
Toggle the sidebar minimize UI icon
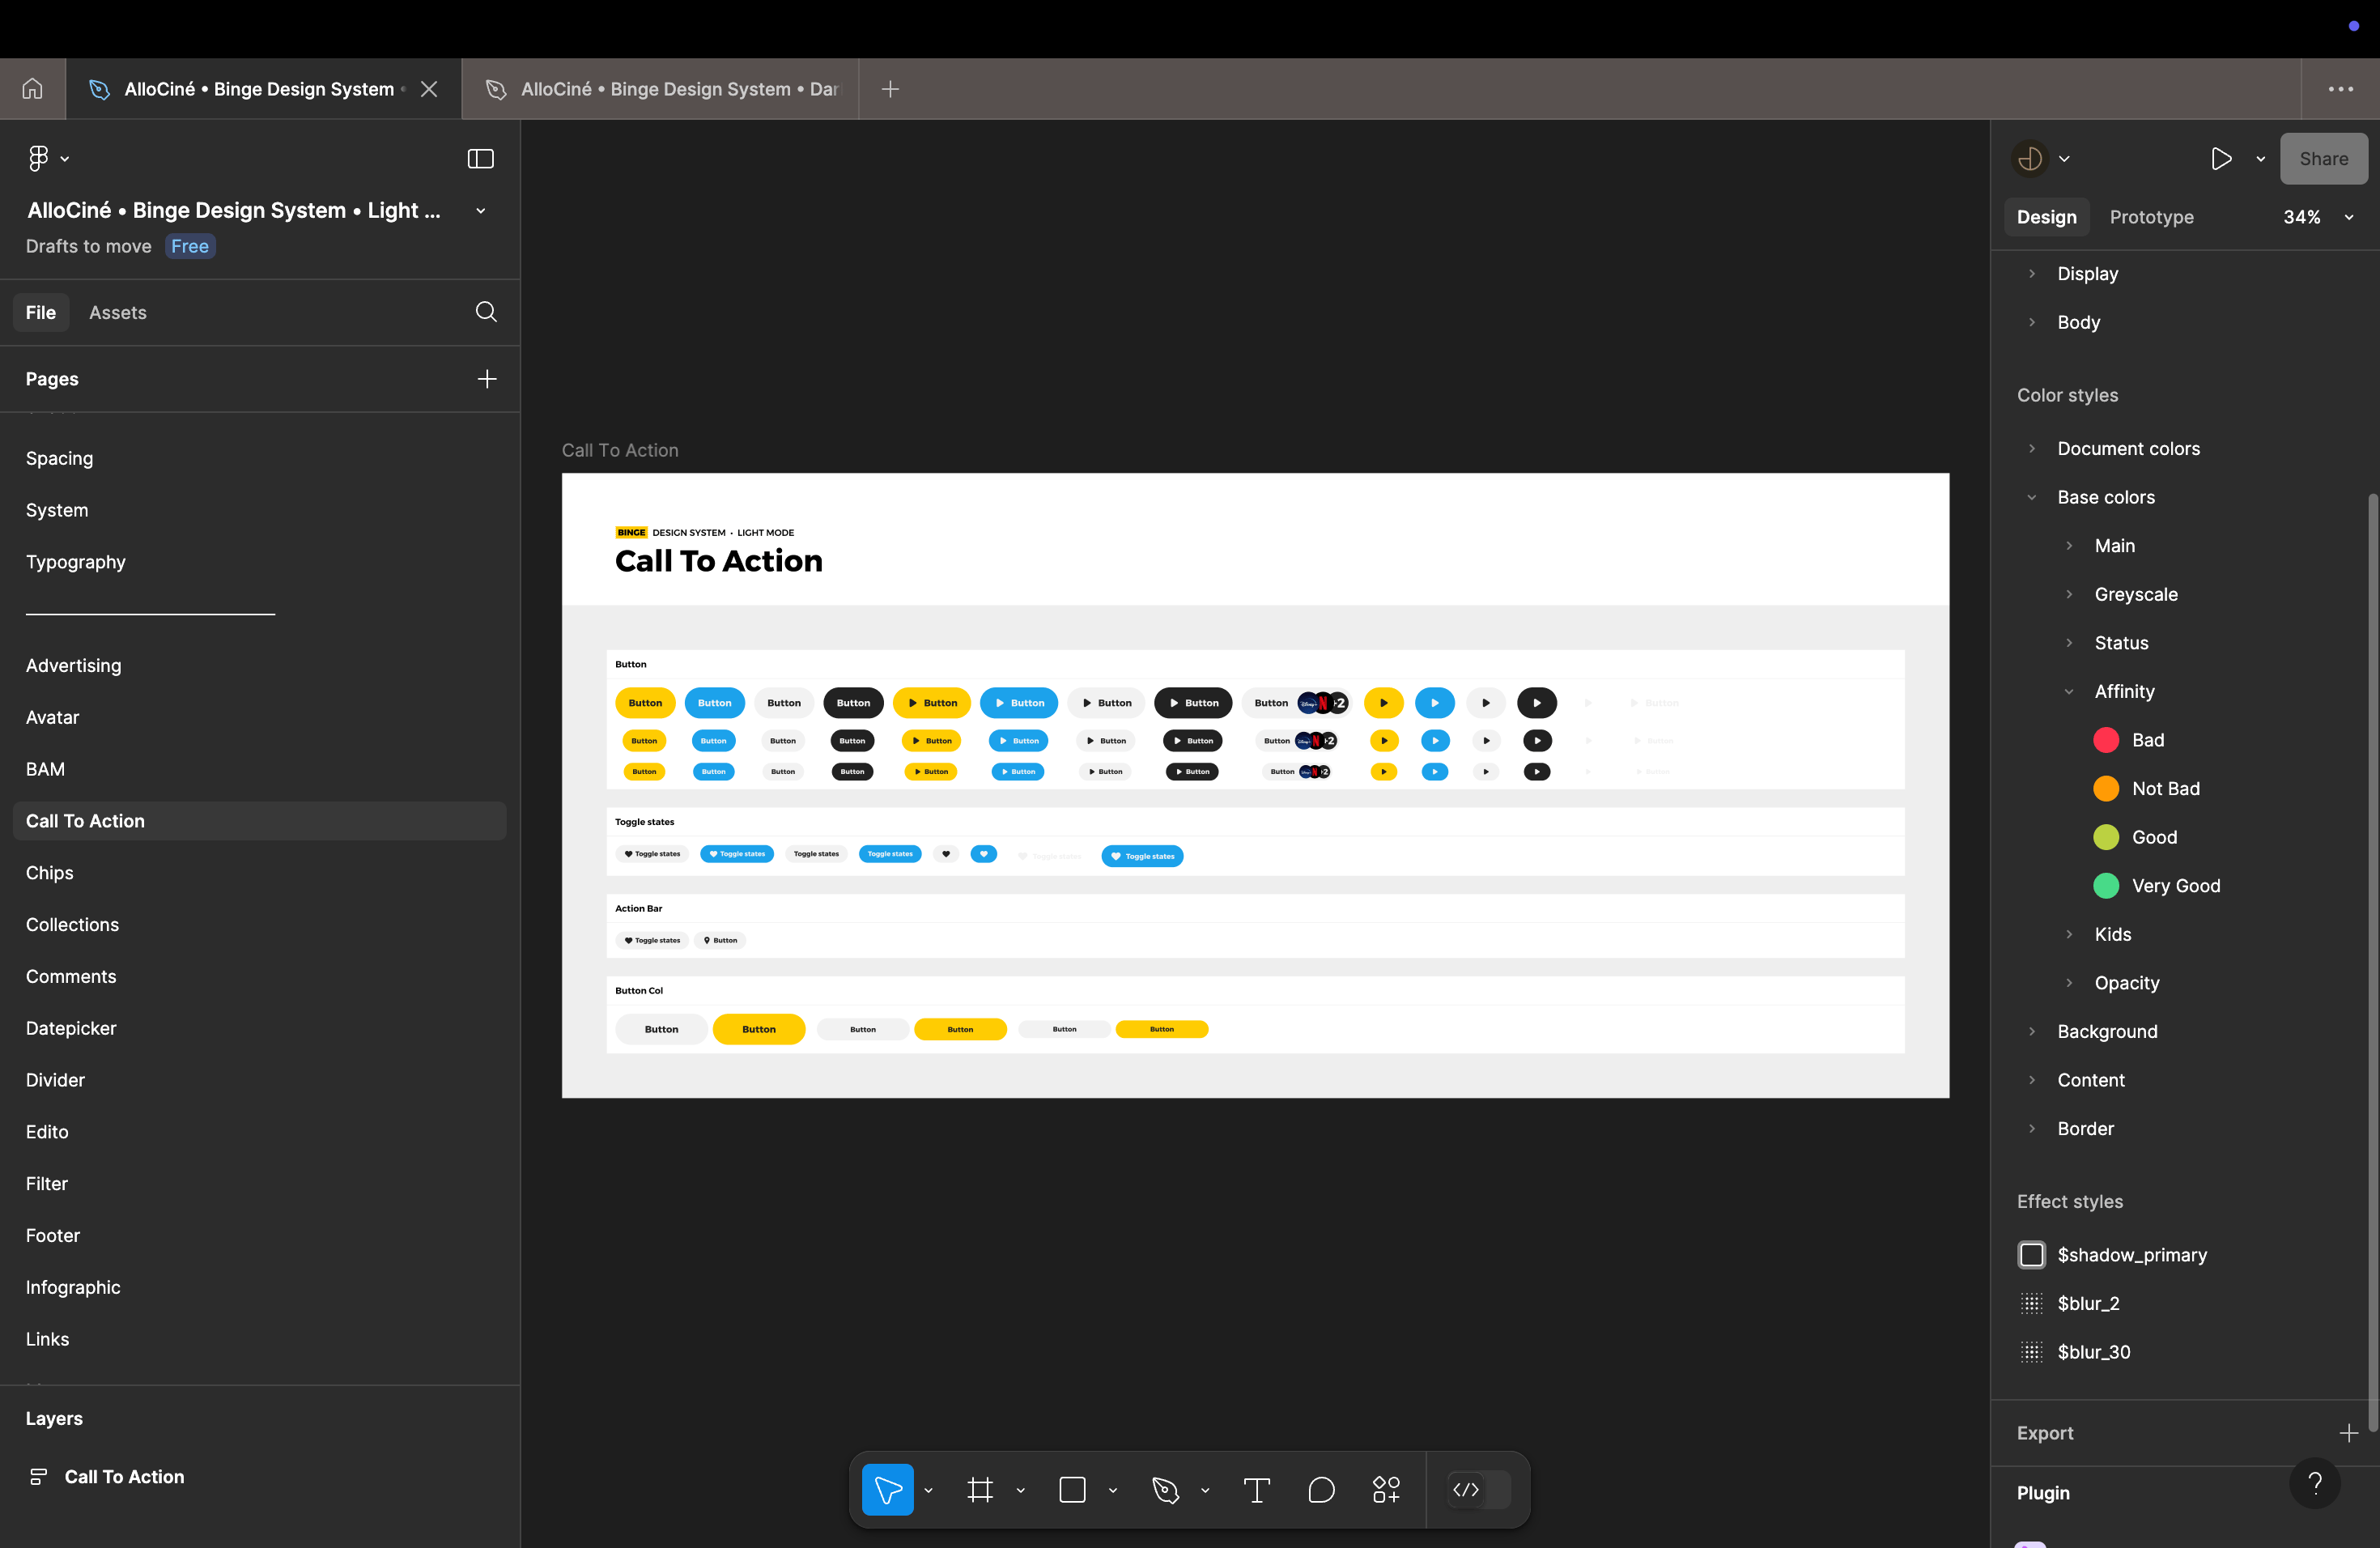point(480,158)
